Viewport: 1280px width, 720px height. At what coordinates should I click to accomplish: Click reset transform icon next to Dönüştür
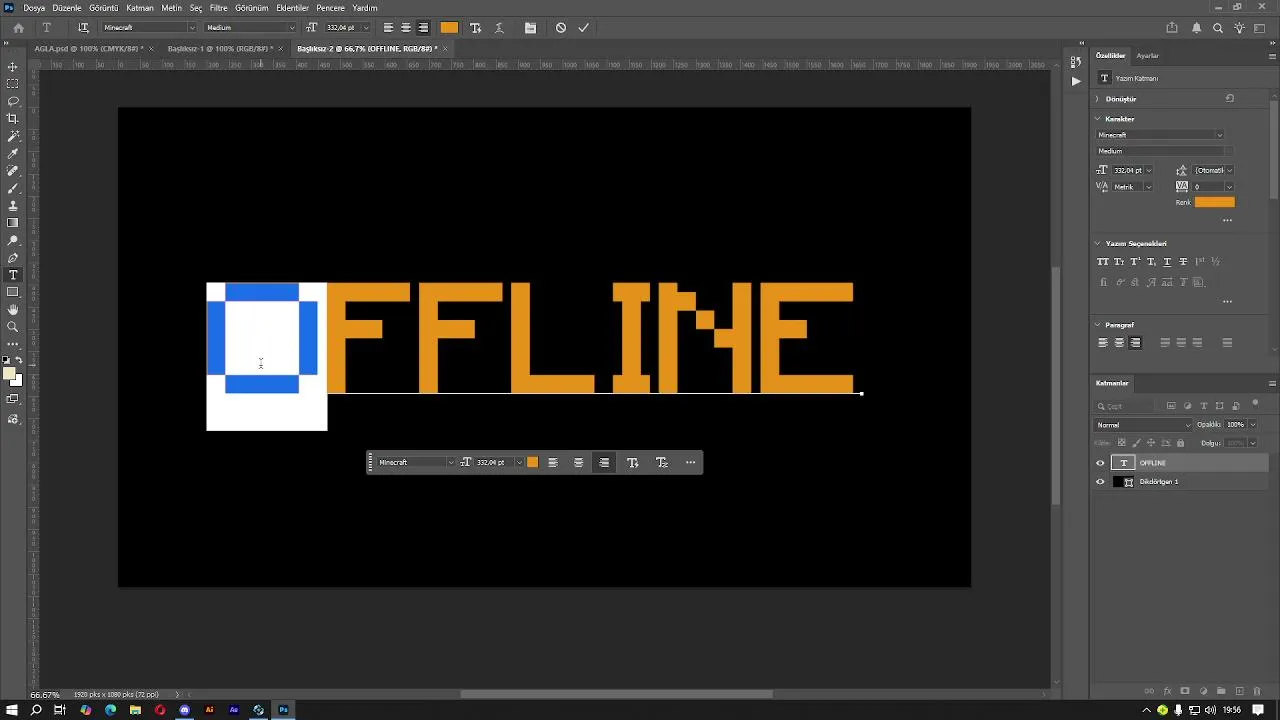click(x=1230, y=99)
